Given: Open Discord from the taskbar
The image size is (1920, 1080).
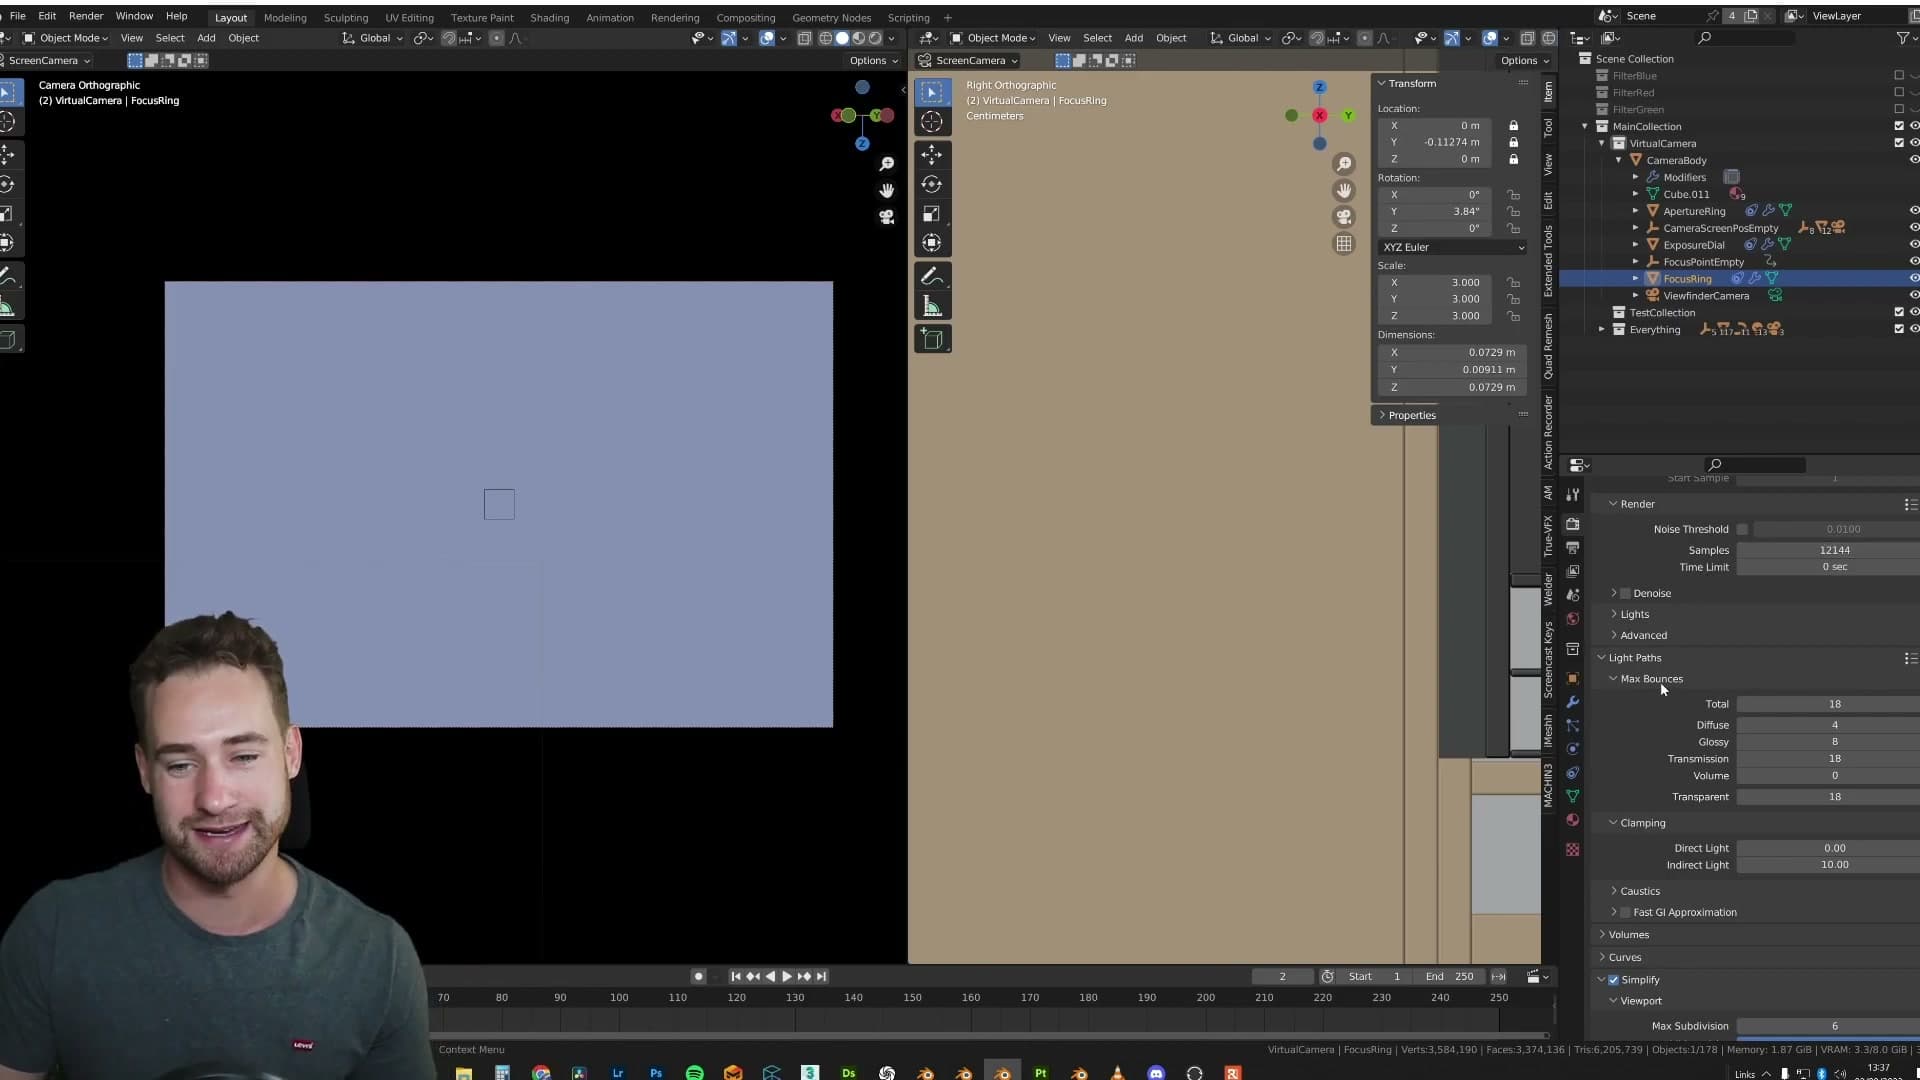Looking at the screenshot, I should coord(1156,1073).
